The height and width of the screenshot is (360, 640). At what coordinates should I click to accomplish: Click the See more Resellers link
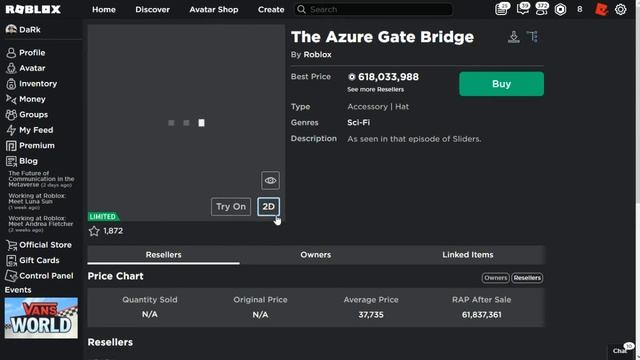point(376,89)
